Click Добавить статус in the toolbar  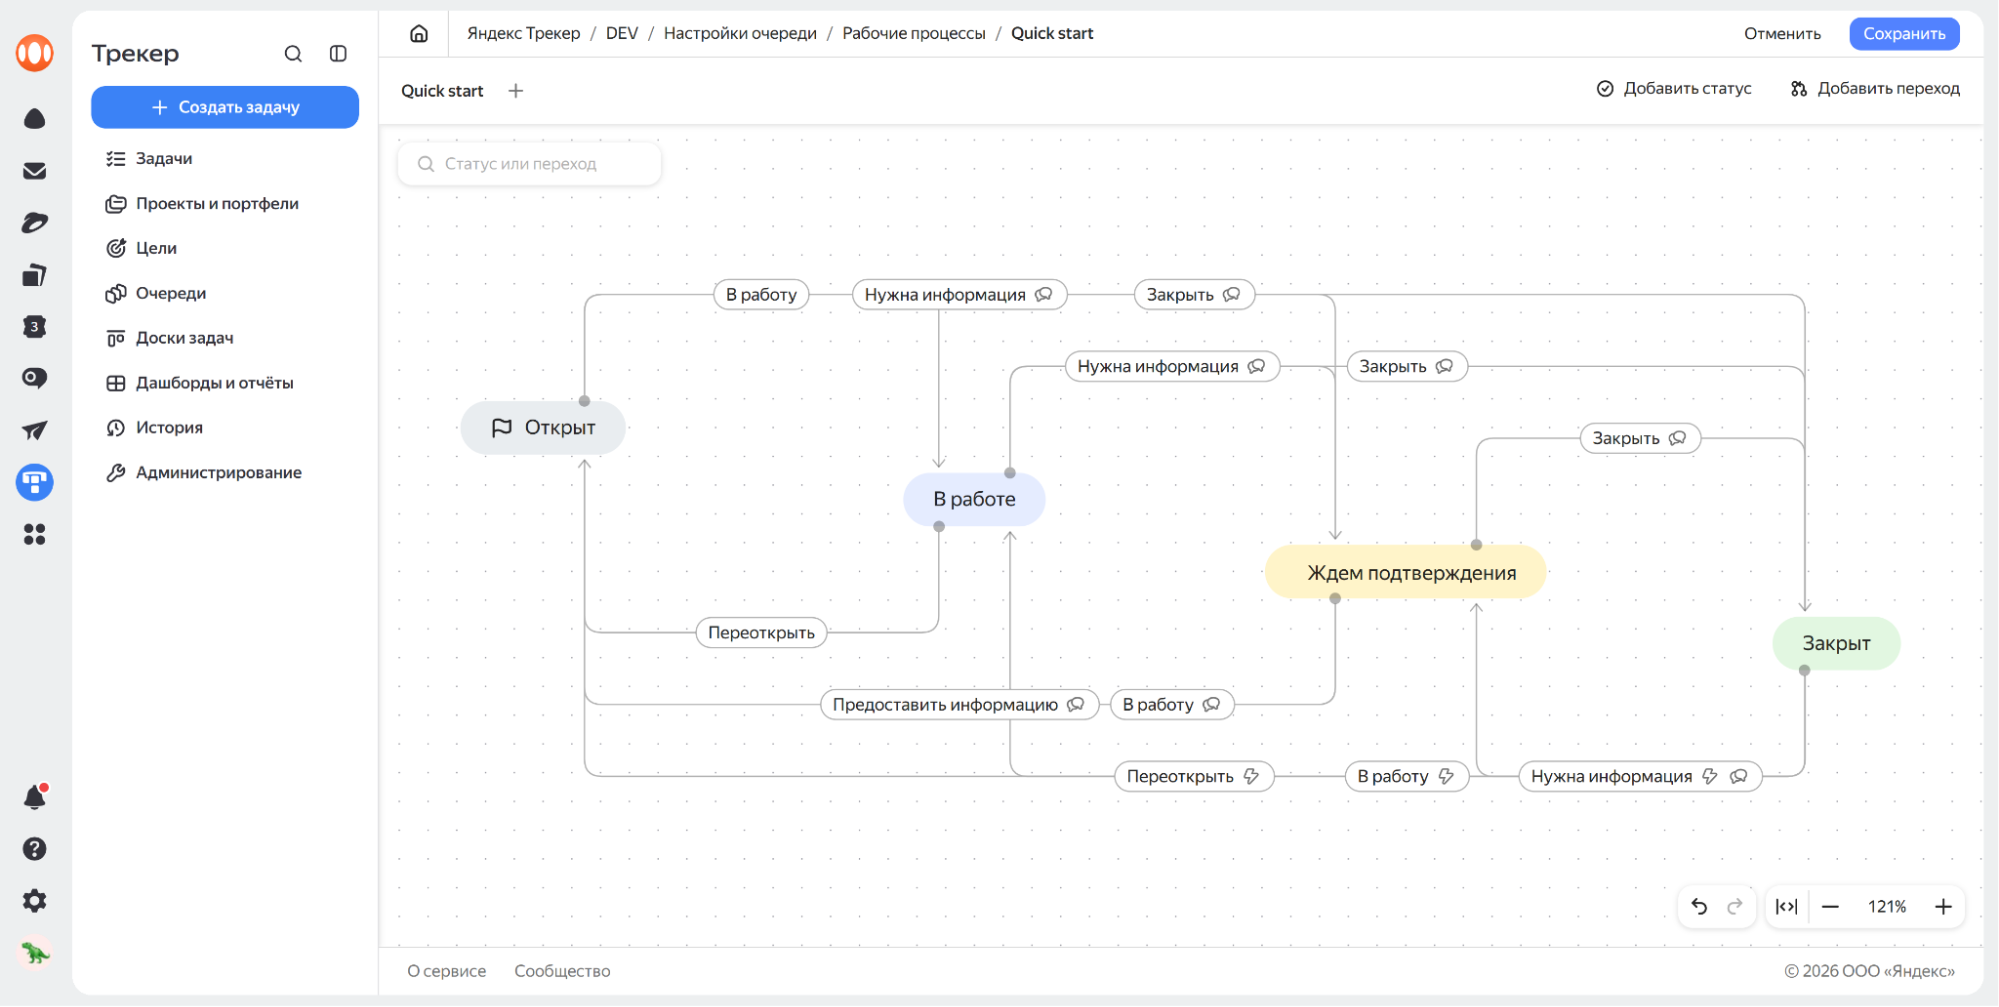coord(1674,89)
